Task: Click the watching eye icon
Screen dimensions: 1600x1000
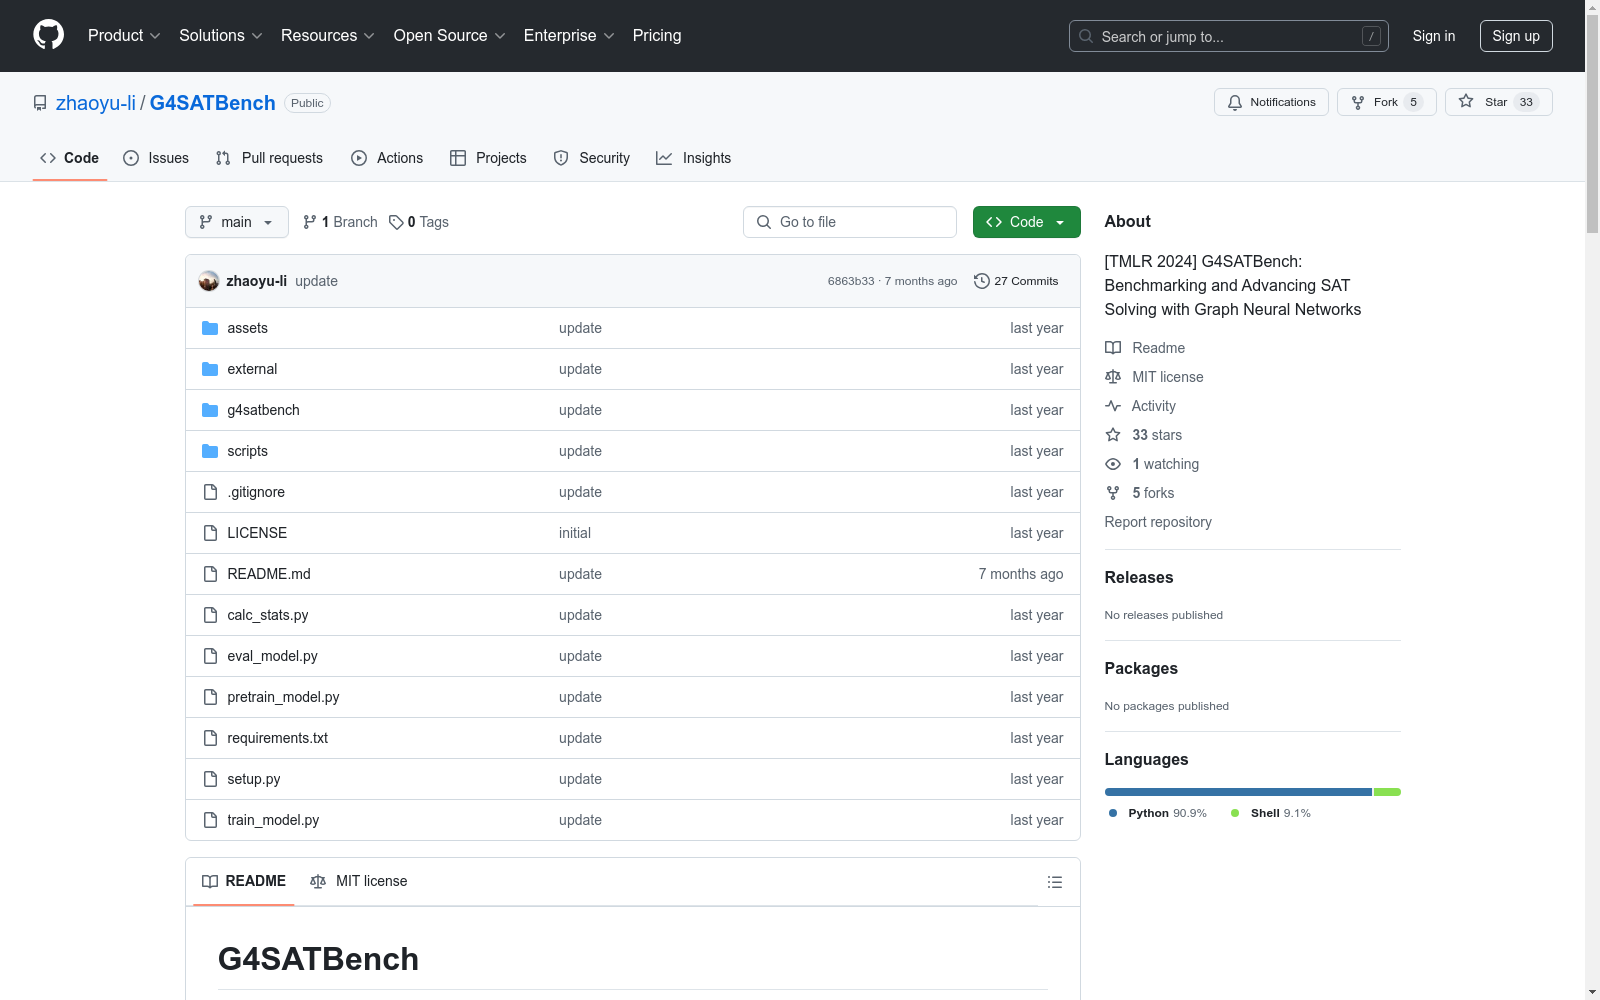Action: point(1113,464)
